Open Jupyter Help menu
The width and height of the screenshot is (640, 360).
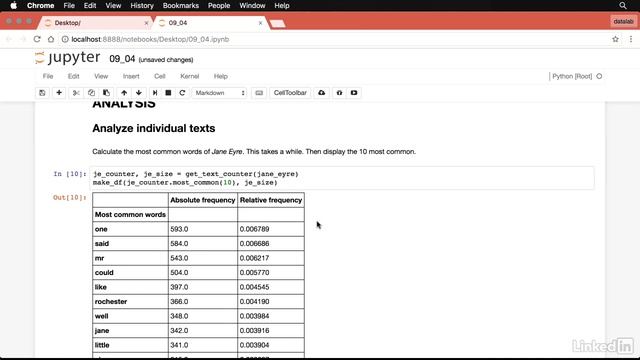220,76
